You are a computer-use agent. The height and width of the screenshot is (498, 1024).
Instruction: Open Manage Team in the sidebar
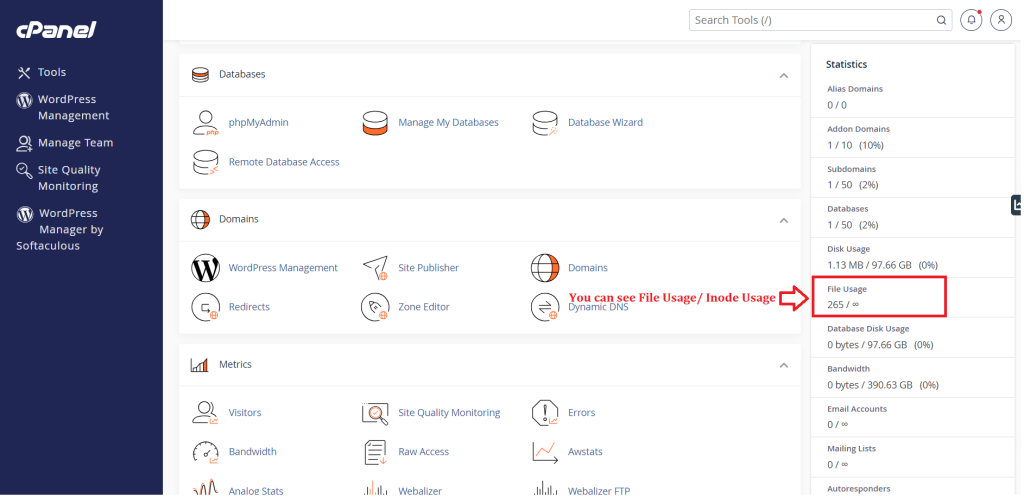pos(75,143)
